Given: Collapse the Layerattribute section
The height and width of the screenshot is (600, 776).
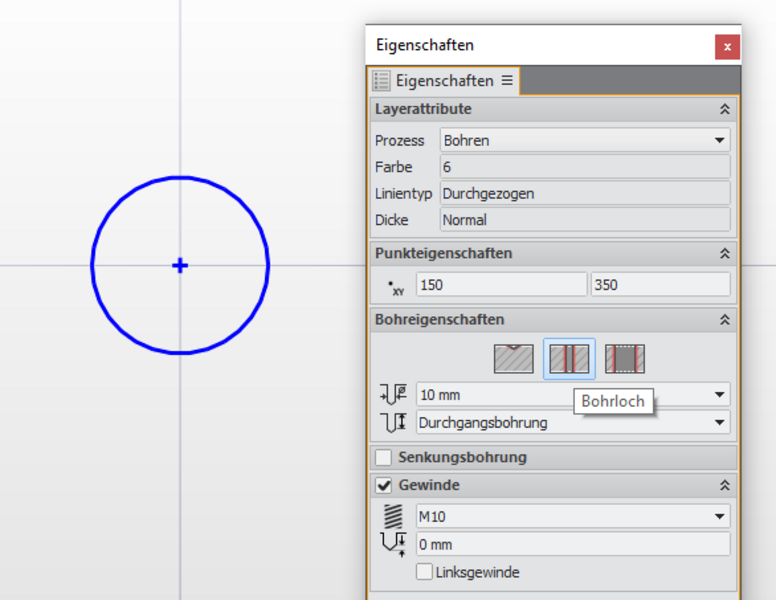Looking at the screenshot, I should [725, 109].
